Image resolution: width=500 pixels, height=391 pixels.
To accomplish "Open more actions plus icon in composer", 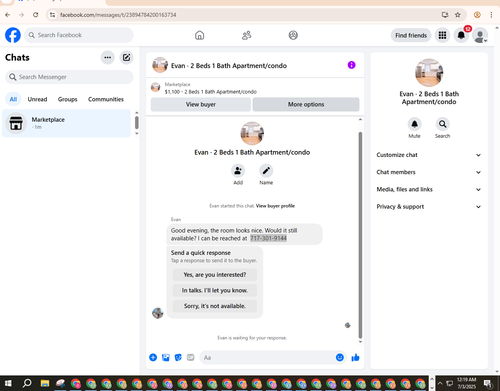I will [153, 358].
